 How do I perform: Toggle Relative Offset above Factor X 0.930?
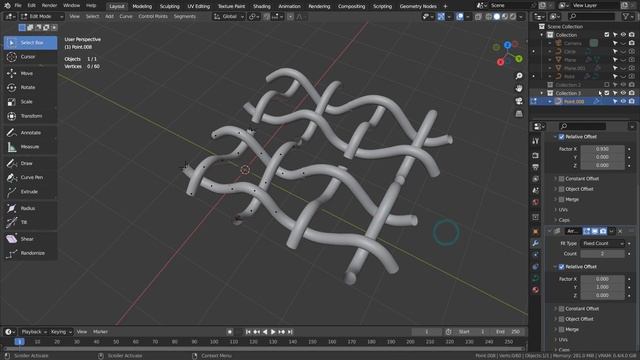562,137
